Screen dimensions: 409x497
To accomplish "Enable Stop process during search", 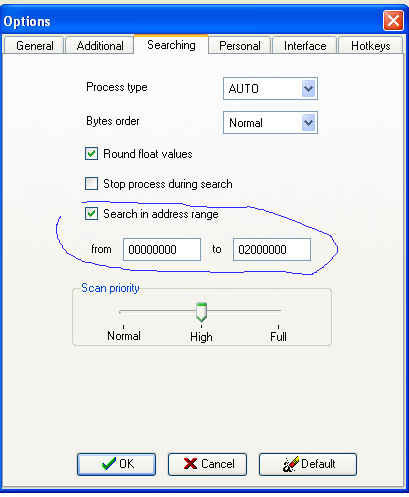I will tap(91, 183).
